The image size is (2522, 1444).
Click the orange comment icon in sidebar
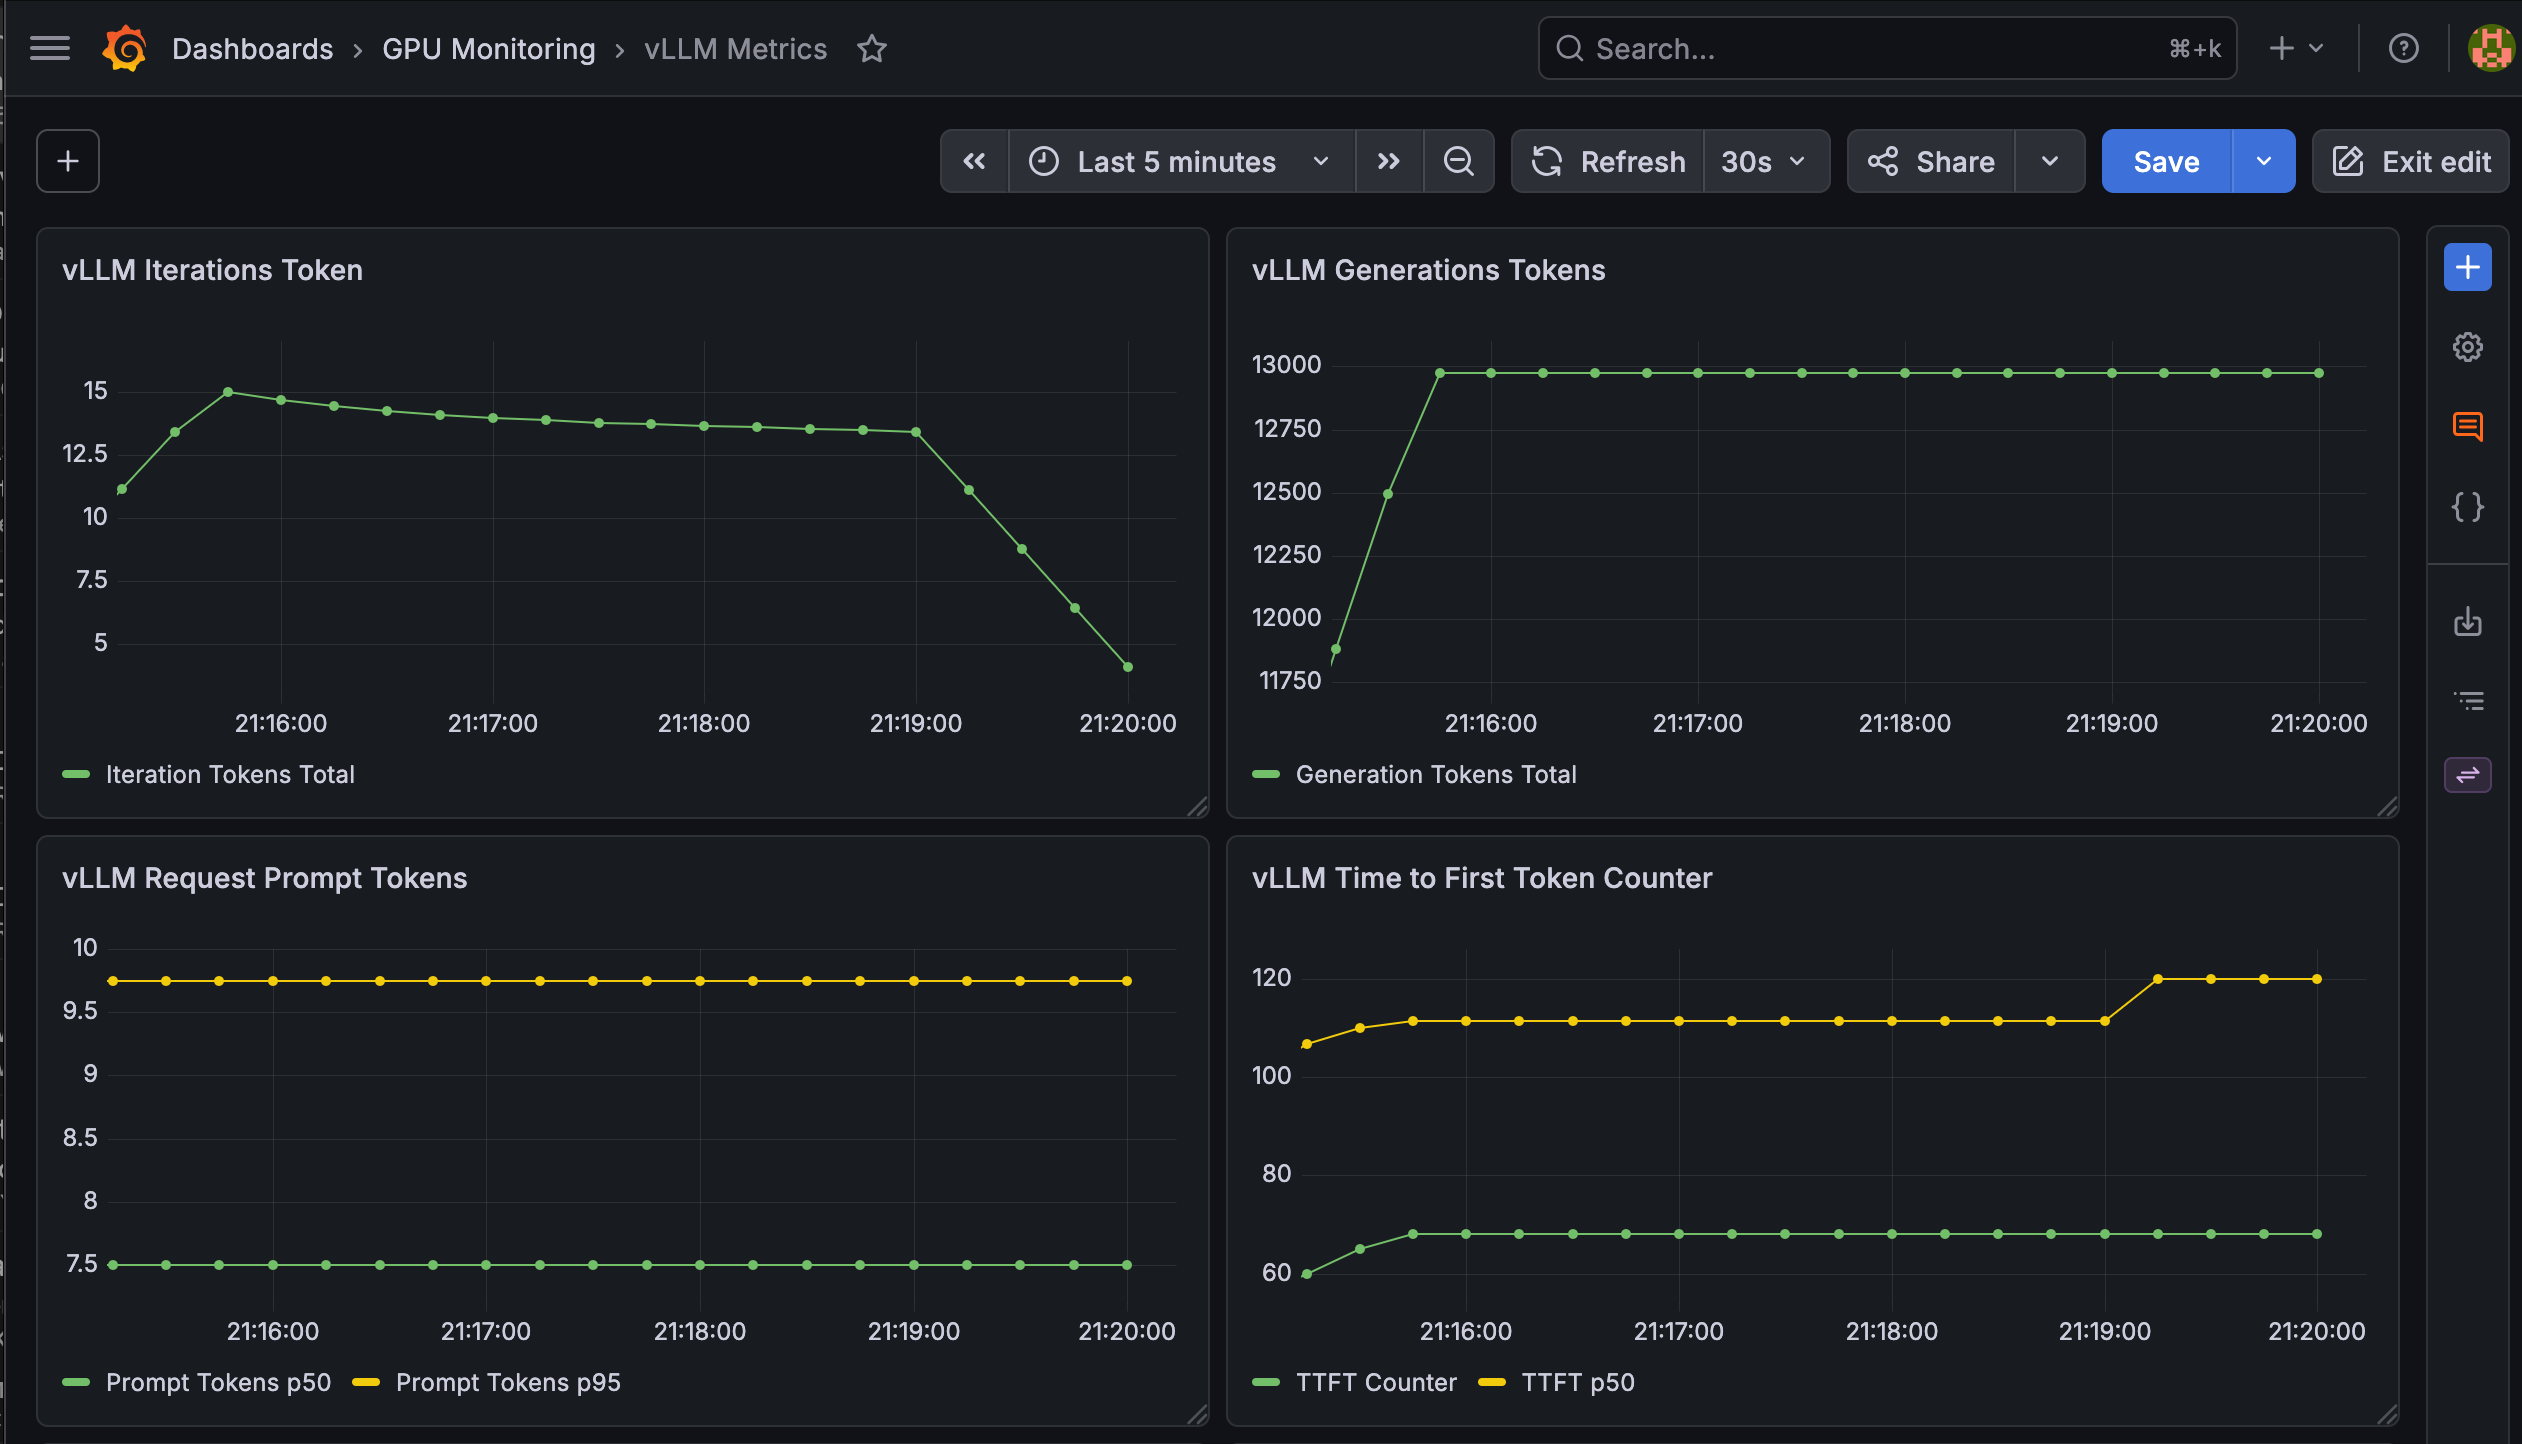click(2467, 427)
